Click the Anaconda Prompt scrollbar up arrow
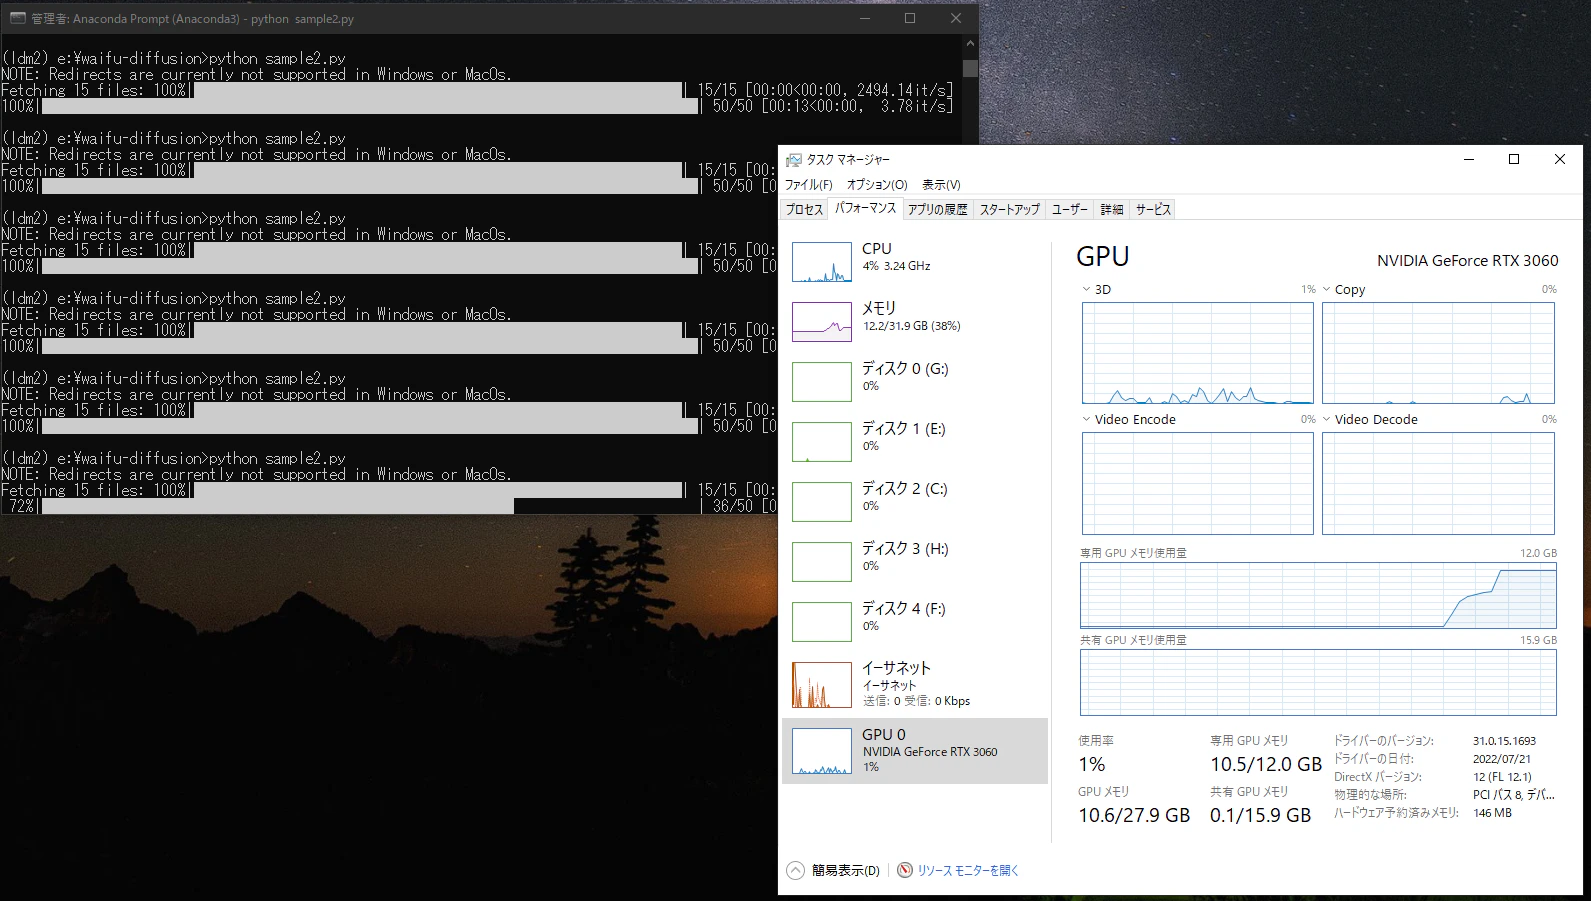 pyautogui.click(x=970, y=44)
